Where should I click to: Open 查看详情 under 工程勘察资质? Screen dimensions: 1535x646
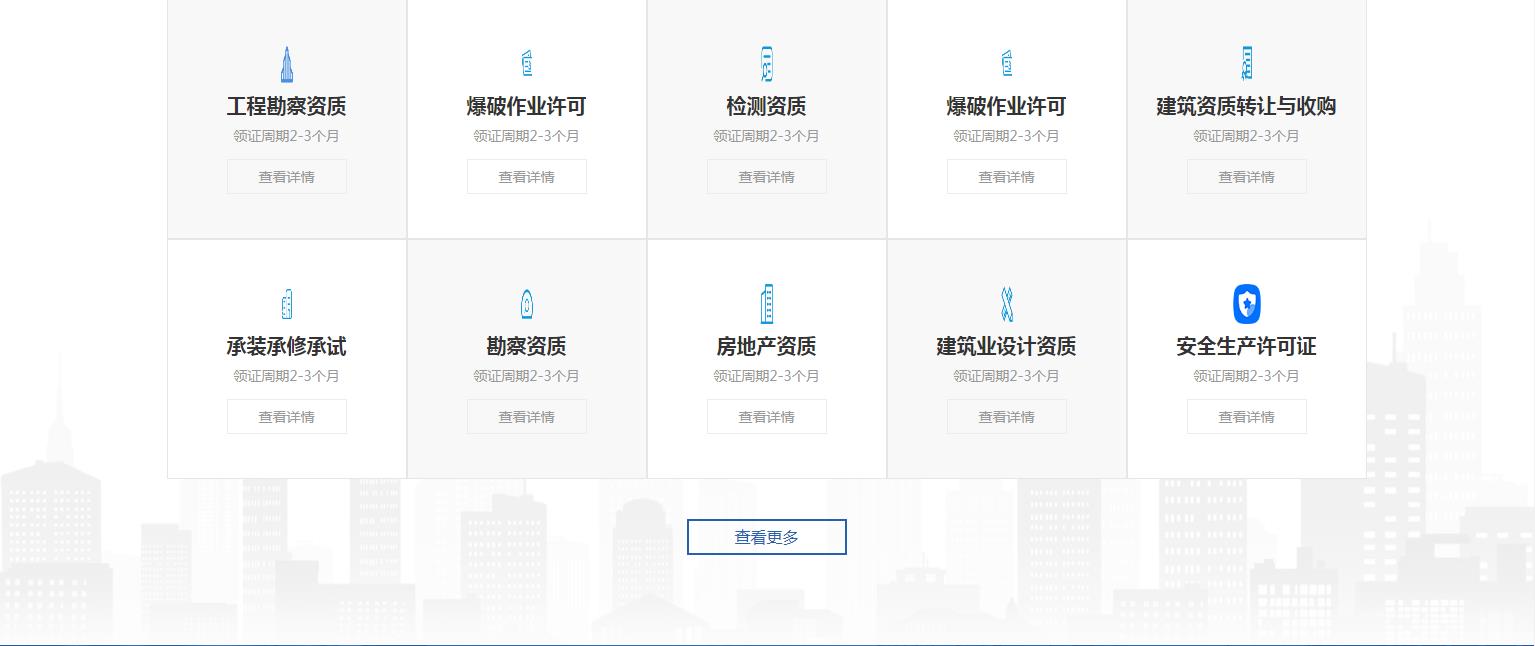coord(287,177)
